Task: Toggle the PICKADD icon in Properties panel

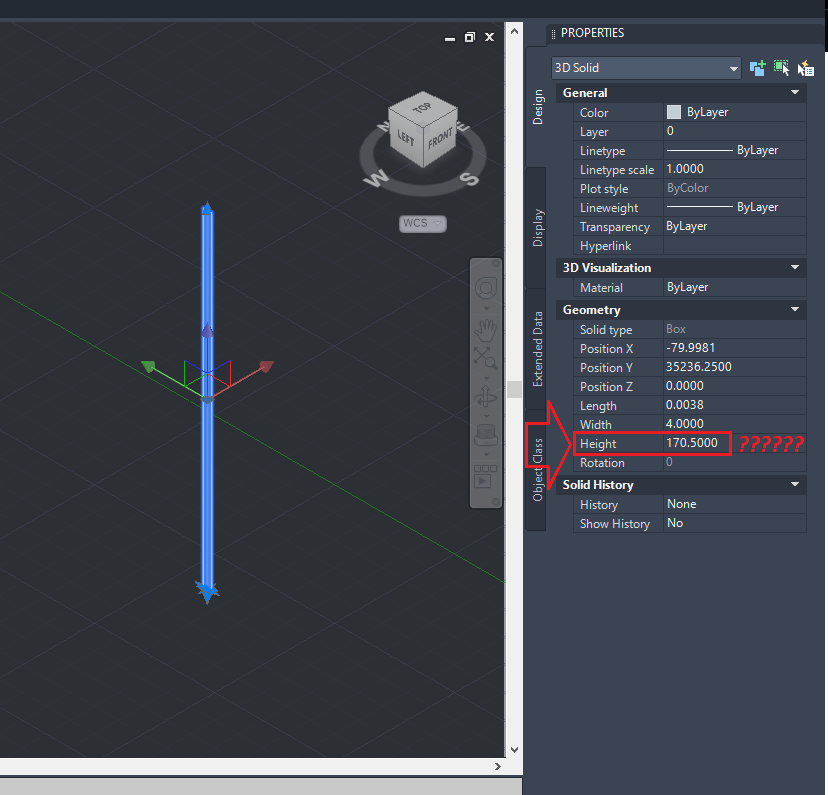Action: coord(757,68)
